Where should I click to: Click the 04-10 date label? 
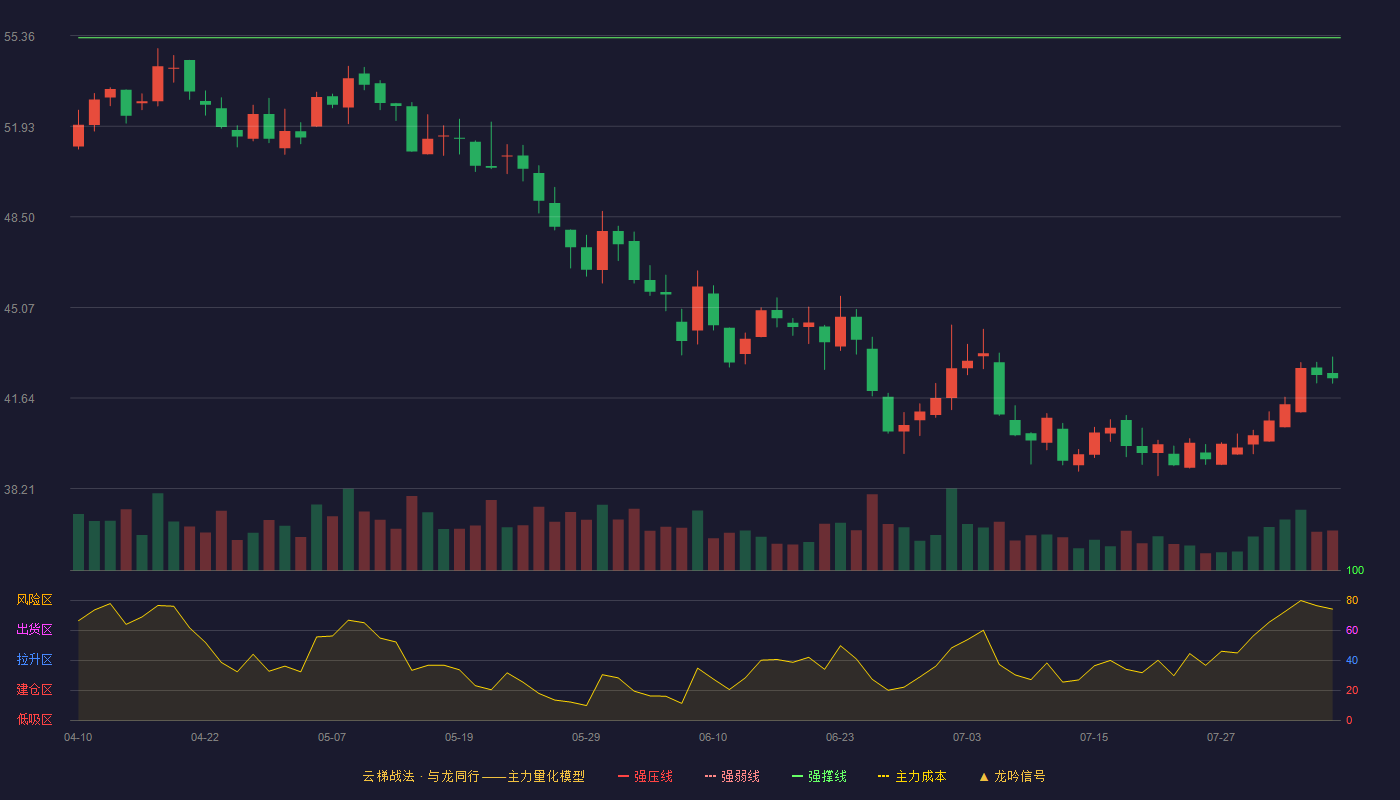[78, 737]
